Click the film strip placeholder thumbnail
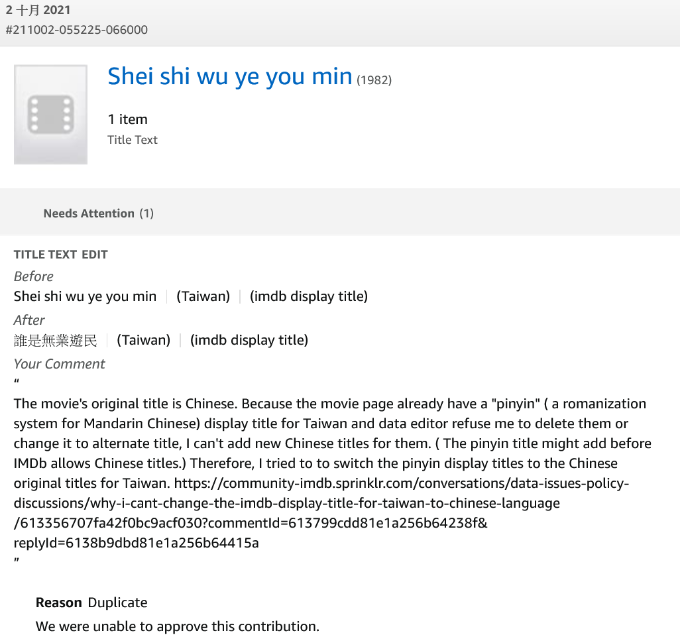680x637 pixels. tap(50, 115)
